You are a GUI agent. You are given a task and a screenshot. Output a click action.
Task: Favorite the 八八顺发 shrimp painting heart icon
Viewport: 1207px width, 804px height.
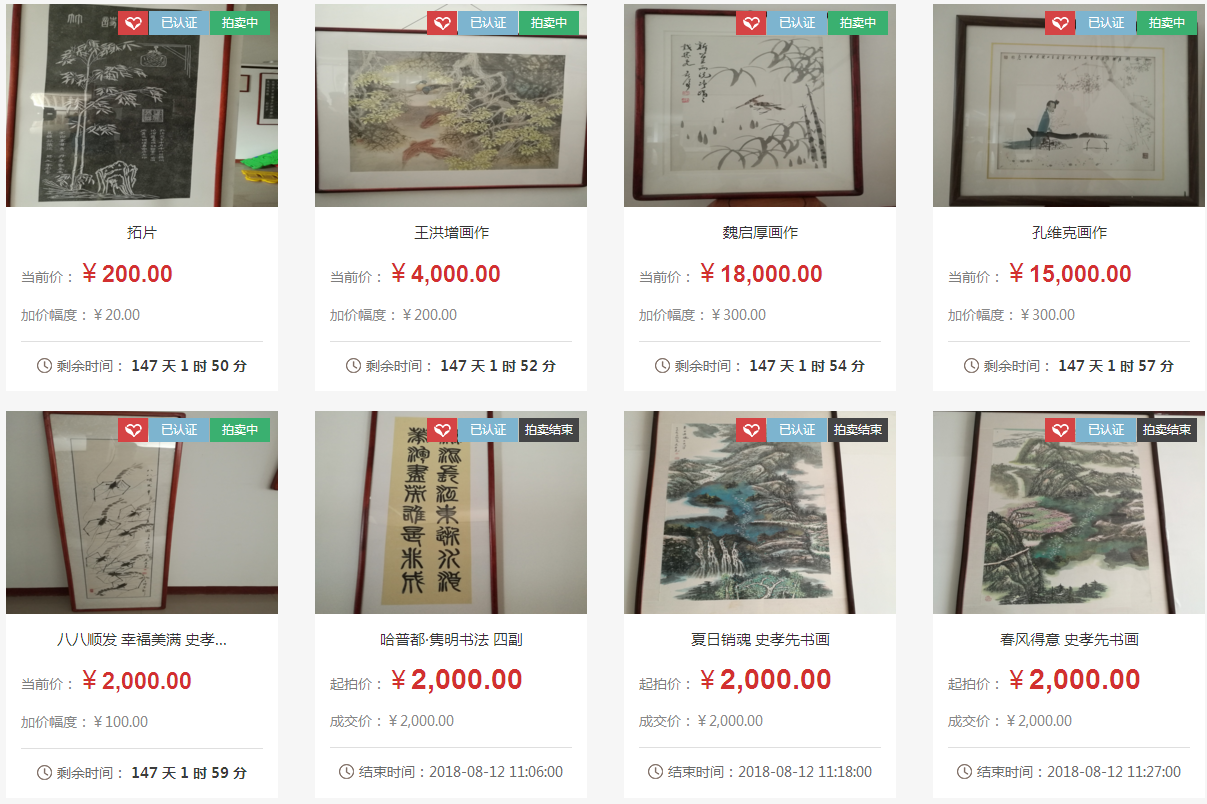tap(133, 430)
